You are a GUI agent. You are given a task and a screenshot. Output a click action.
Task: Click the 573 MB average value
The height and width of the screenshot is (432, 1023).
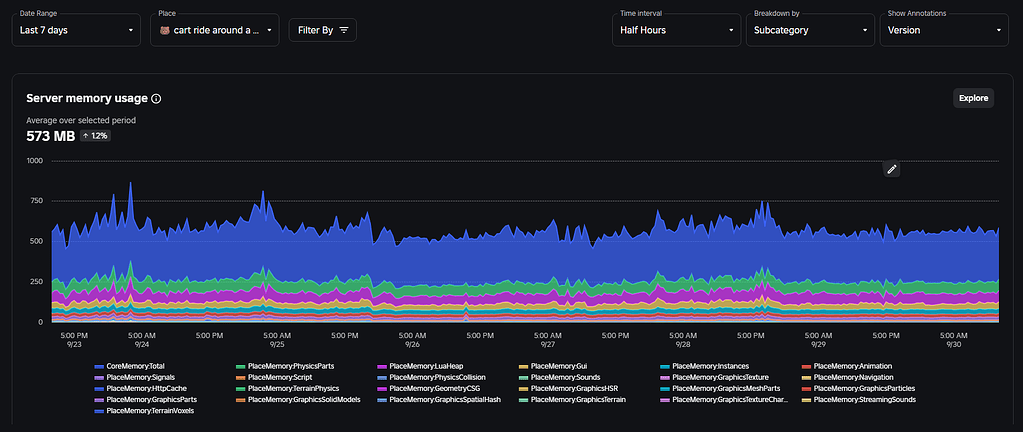[x=50, y=136]
